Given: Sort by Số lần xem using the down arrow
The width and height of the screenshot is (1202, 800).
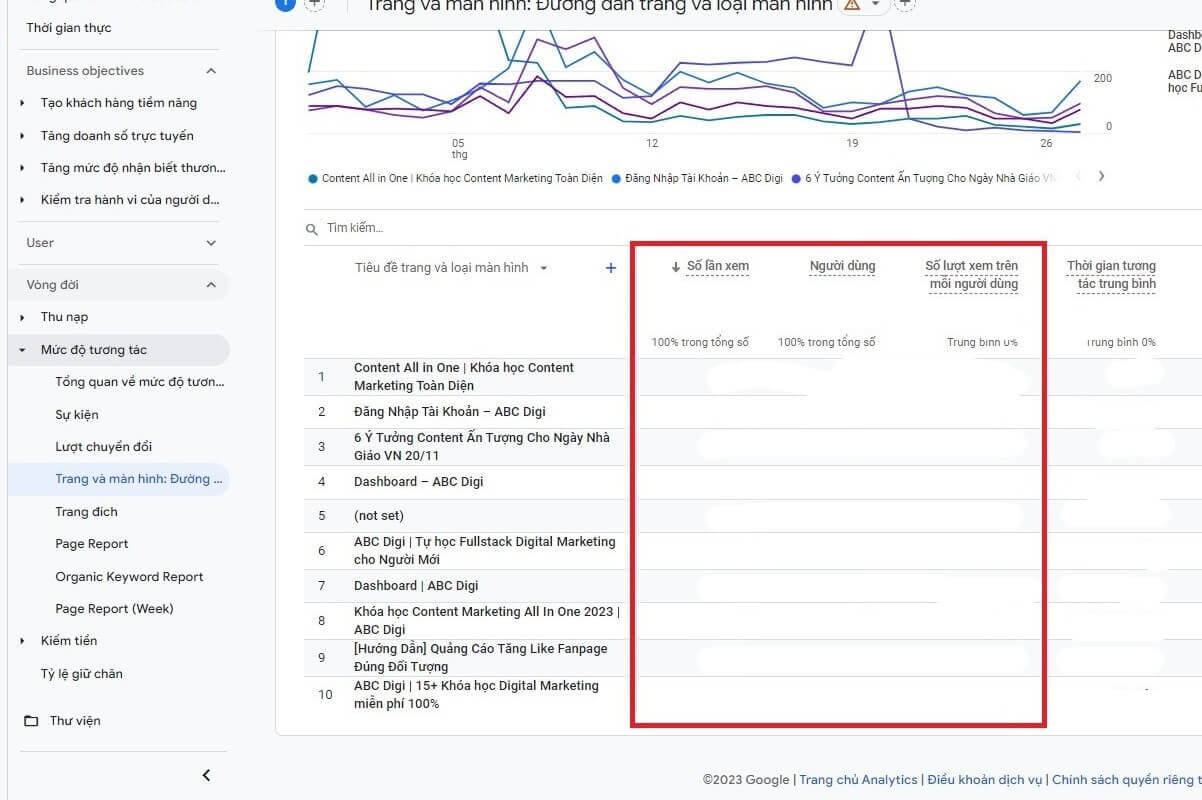Looking at the screenshot, I should pyautogui.click(x=676, y=267).
